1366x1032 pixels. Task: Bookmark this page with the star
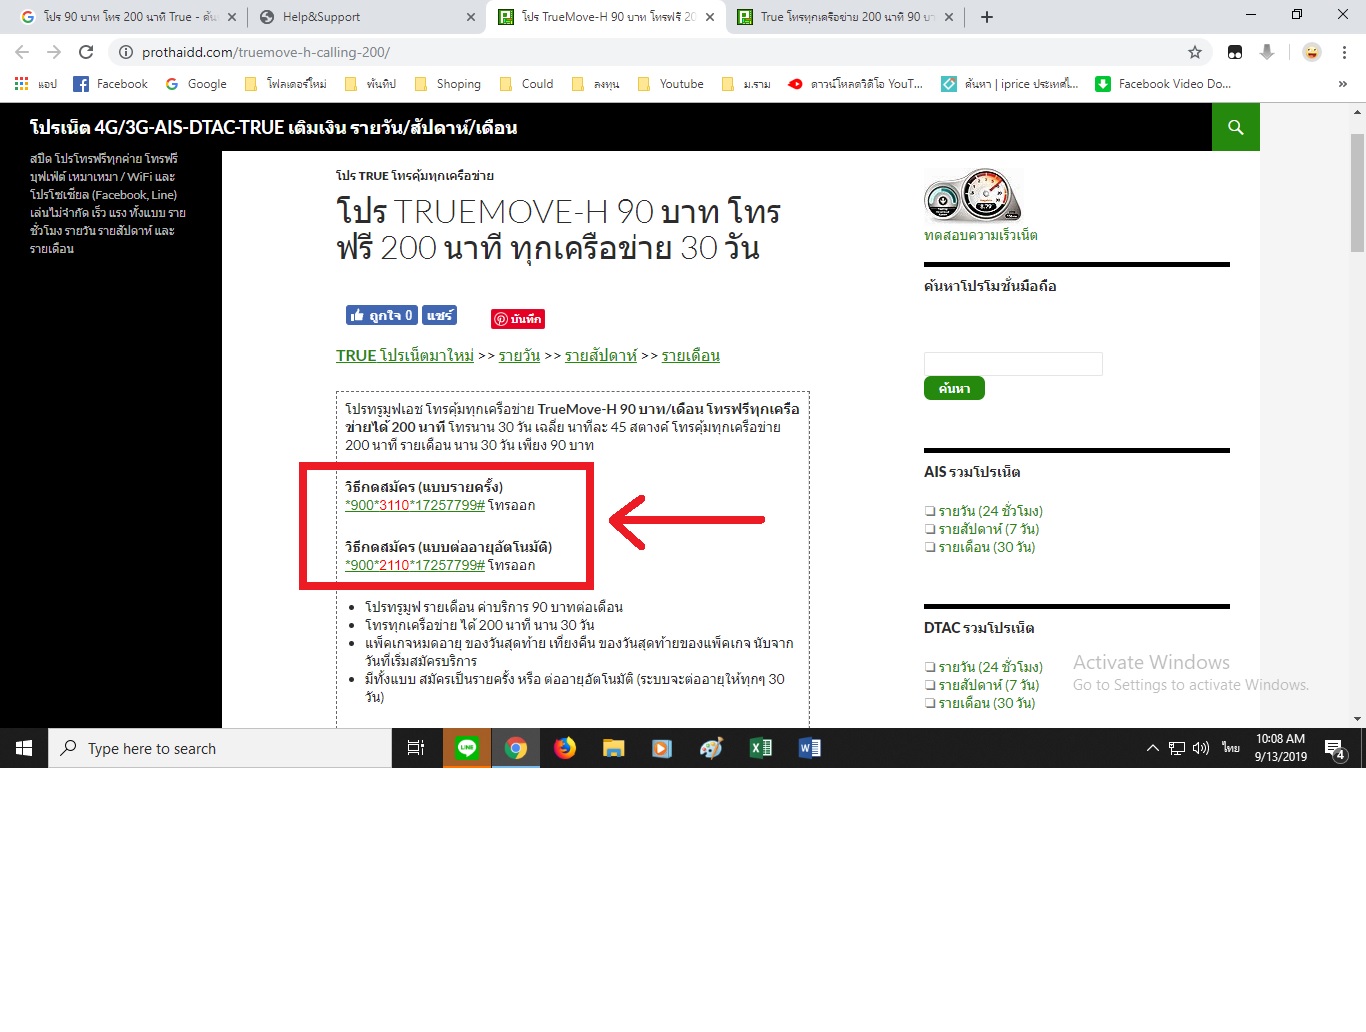(x=1195, y=52)
